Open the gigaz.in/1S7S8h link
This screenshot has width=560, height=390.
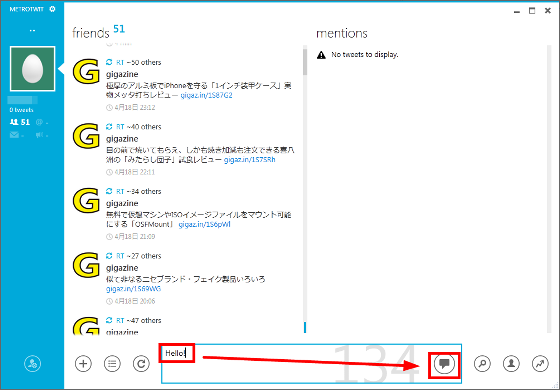(x=250, y=160)
